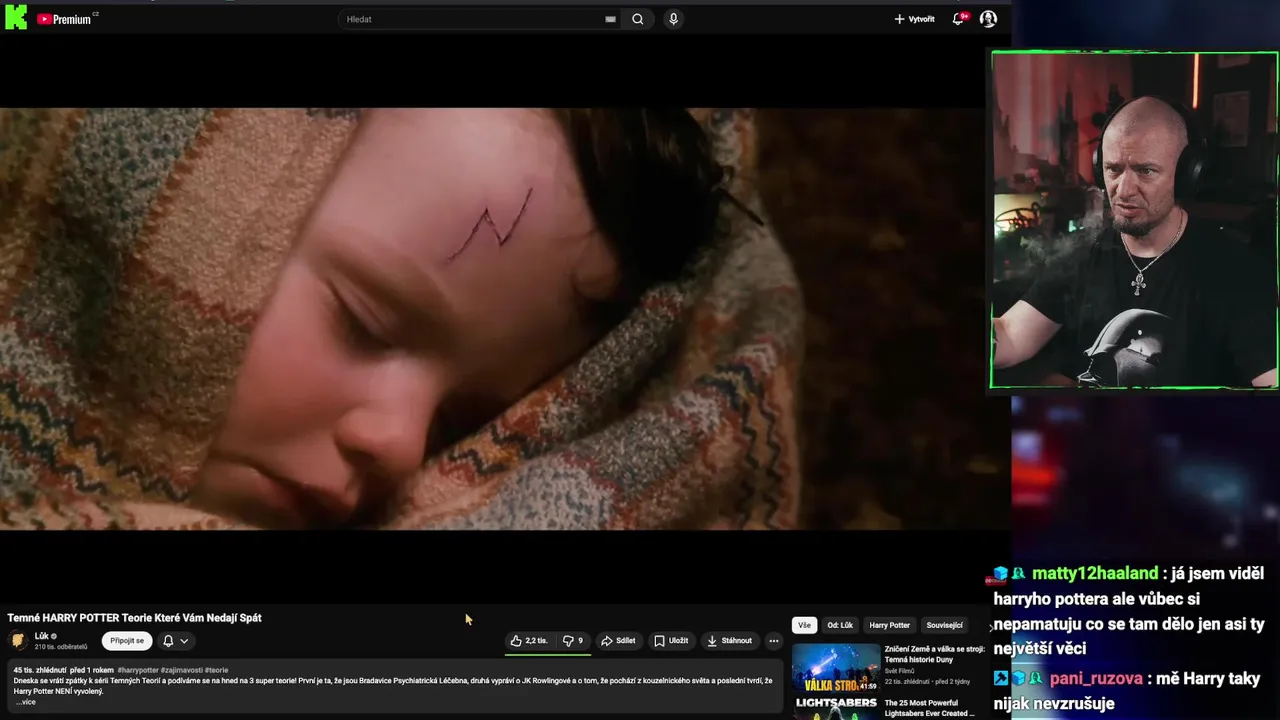Click the #zajimavosti hashtag
This screenshot has height=720, width=1280.
[182, 670]
